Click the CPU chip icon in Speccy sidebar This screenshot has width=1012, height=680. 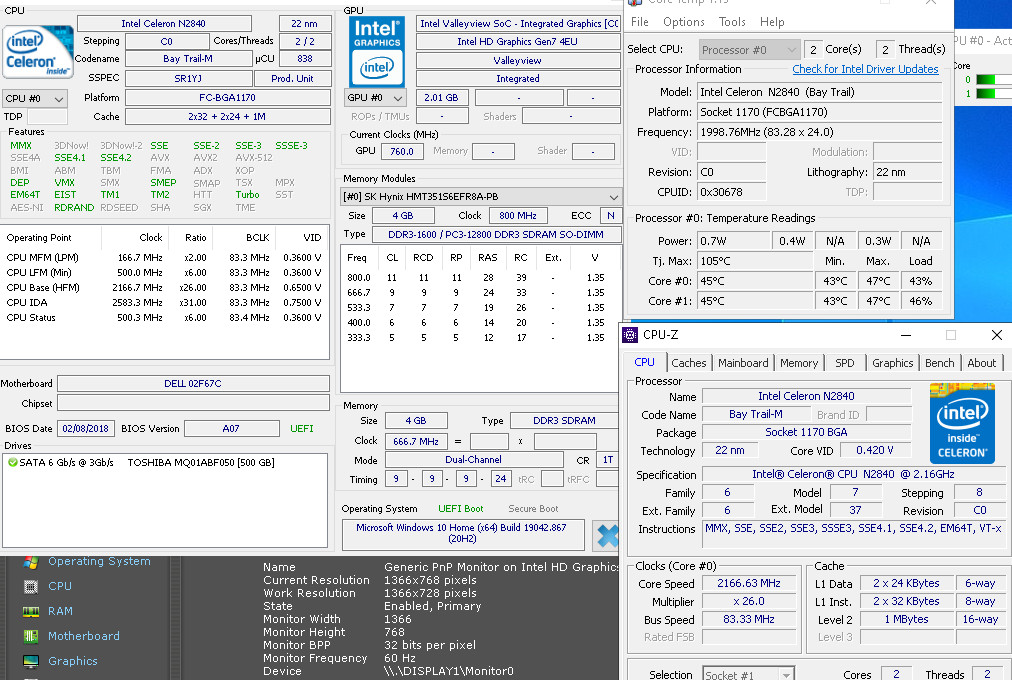click(30, 586)
